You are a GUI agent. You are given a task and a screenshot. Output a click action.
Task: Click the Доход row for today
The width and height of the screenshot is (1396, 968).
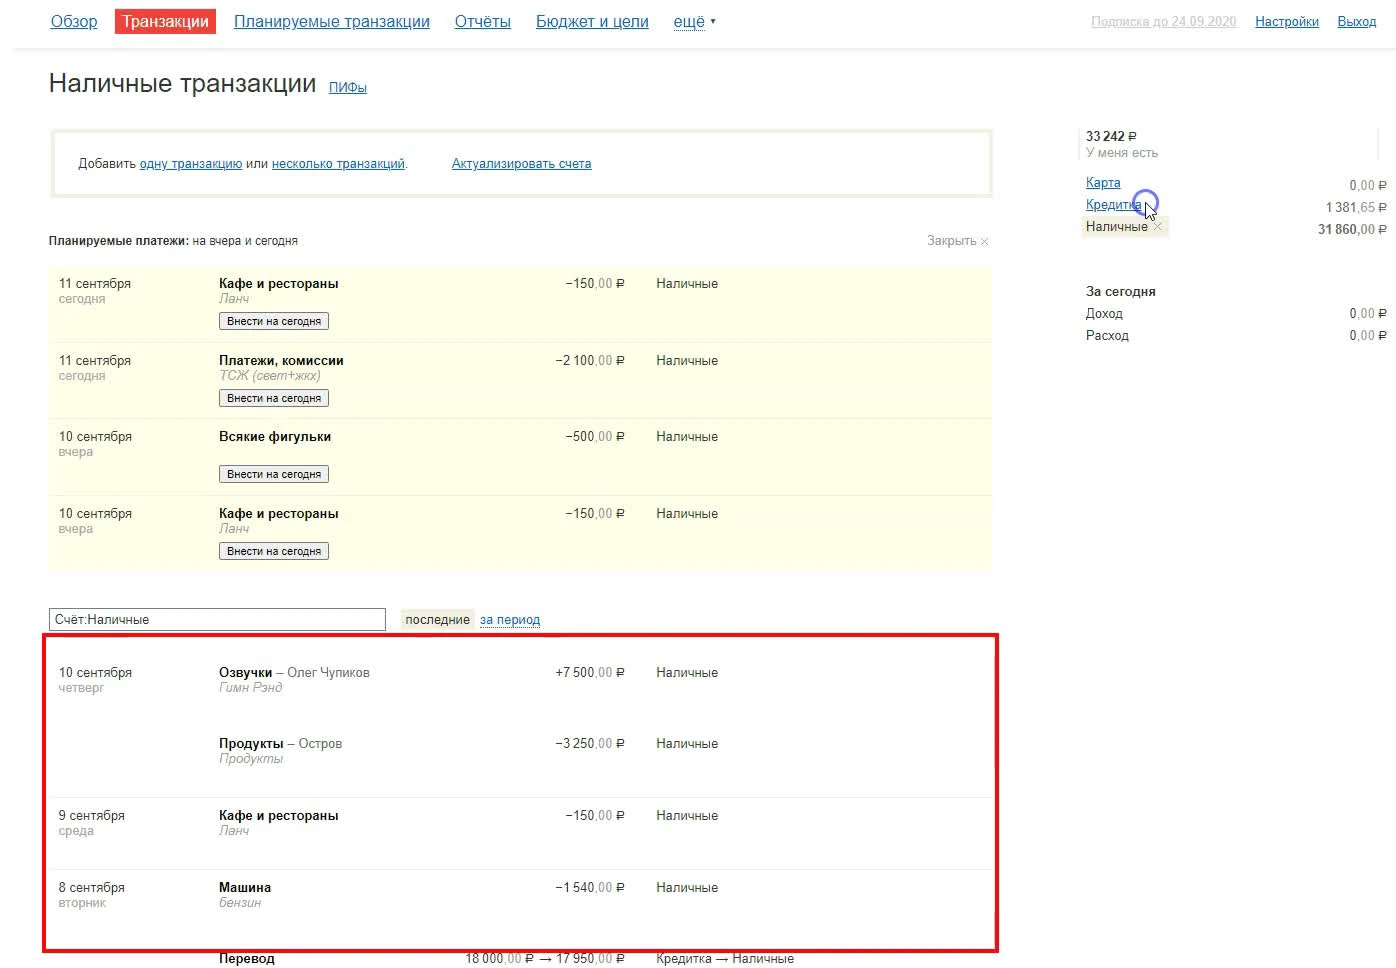[1236, 313]
